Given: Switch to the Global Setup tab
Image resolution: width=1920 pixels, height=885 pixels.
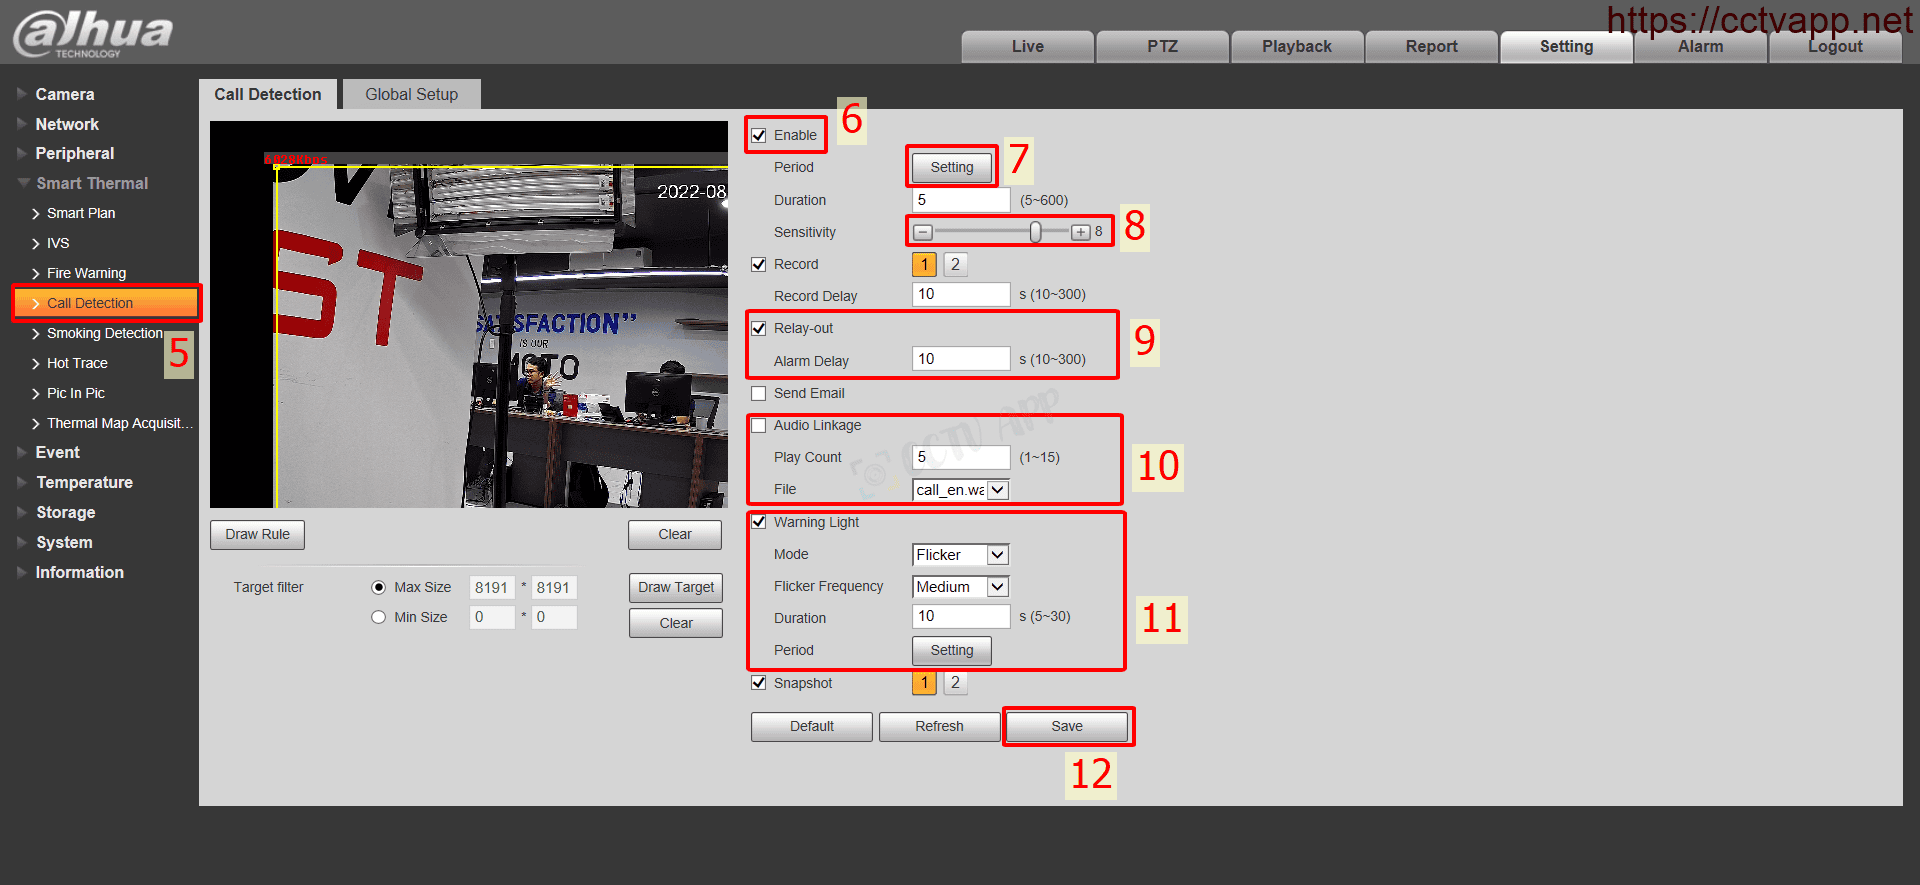Looking at the screenshot, I should [x=411, y=94].
